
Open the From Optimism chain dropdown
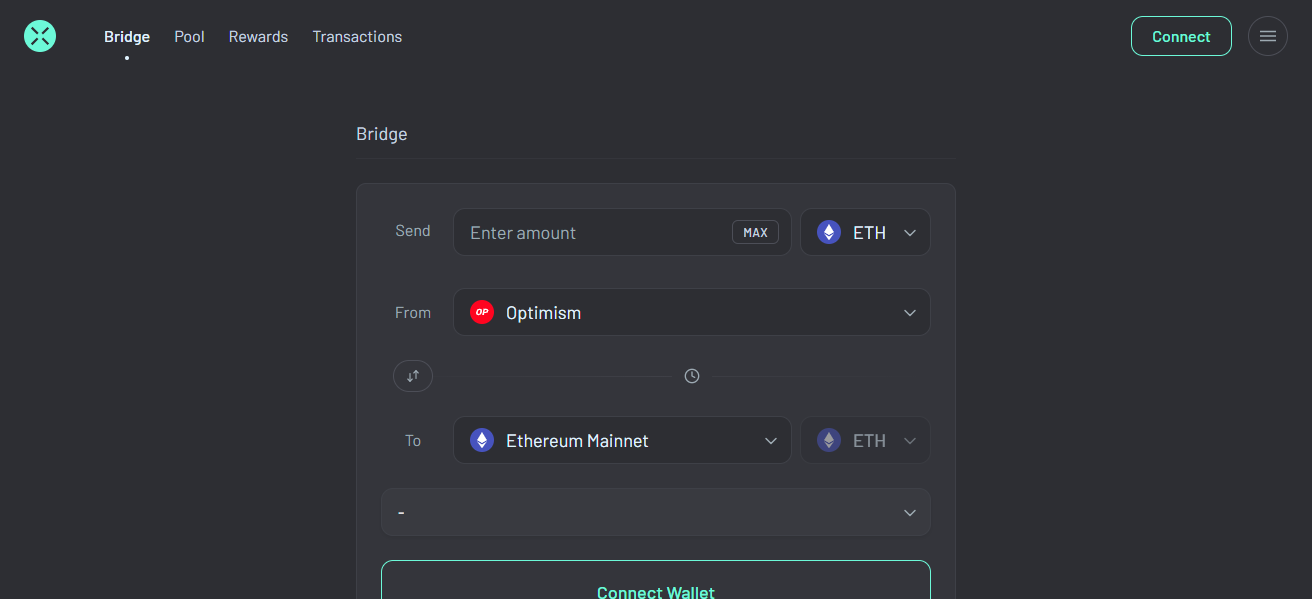click(692, 312)
